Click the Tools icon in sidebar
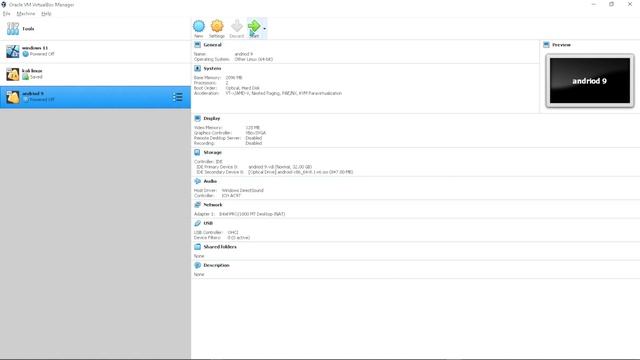The image size is (640, 360). (x=13, y=29)
